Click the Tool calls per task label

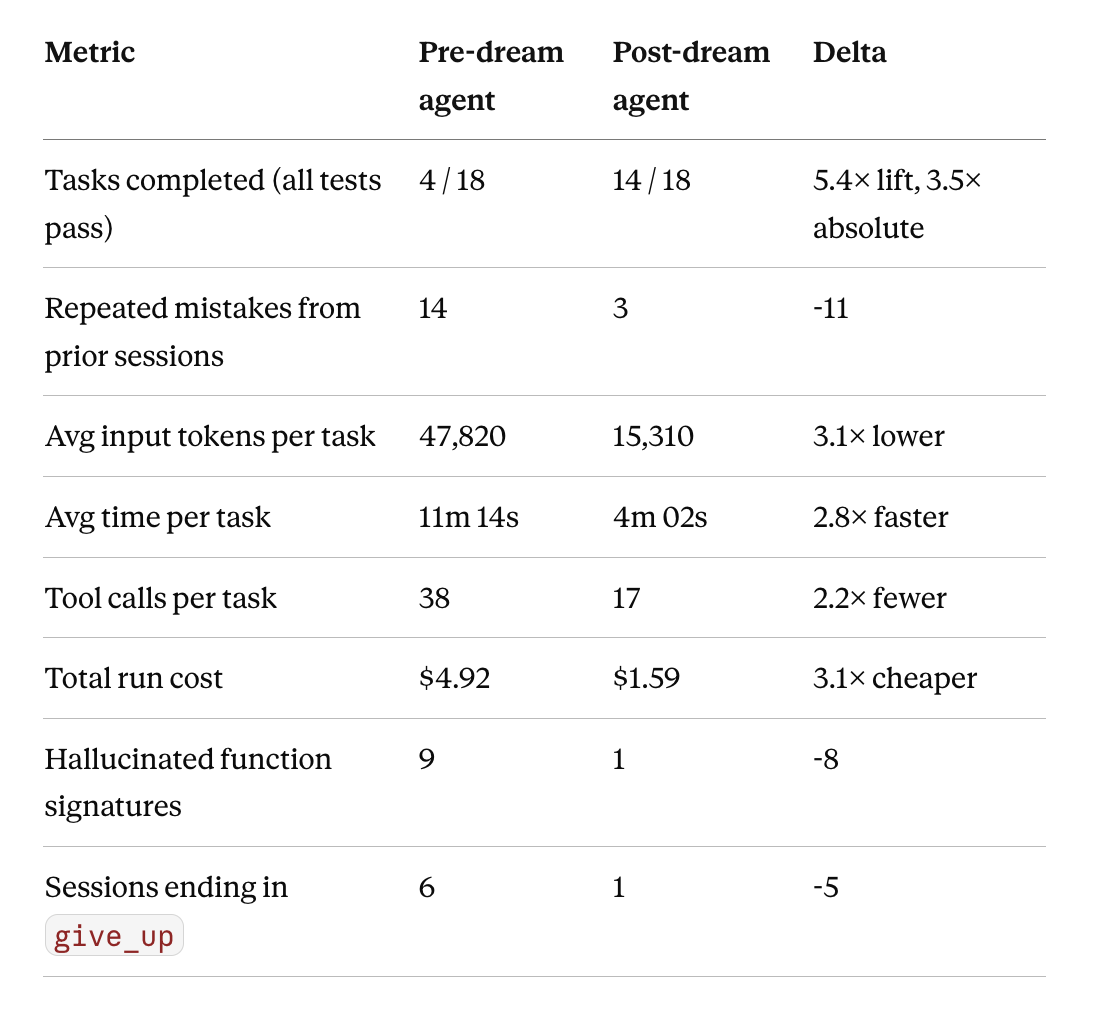coord(160,598)
